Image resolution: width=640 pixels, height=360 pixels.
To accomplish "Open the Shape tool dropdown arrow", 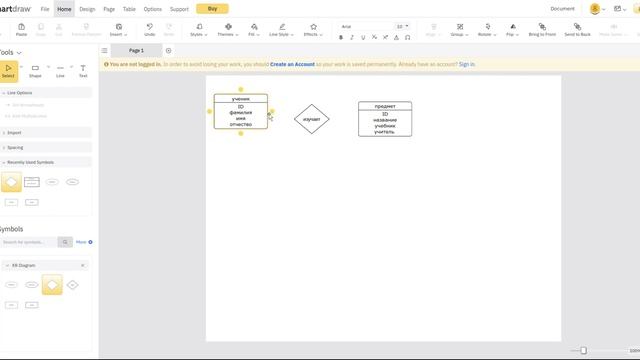I will (48, 67).
